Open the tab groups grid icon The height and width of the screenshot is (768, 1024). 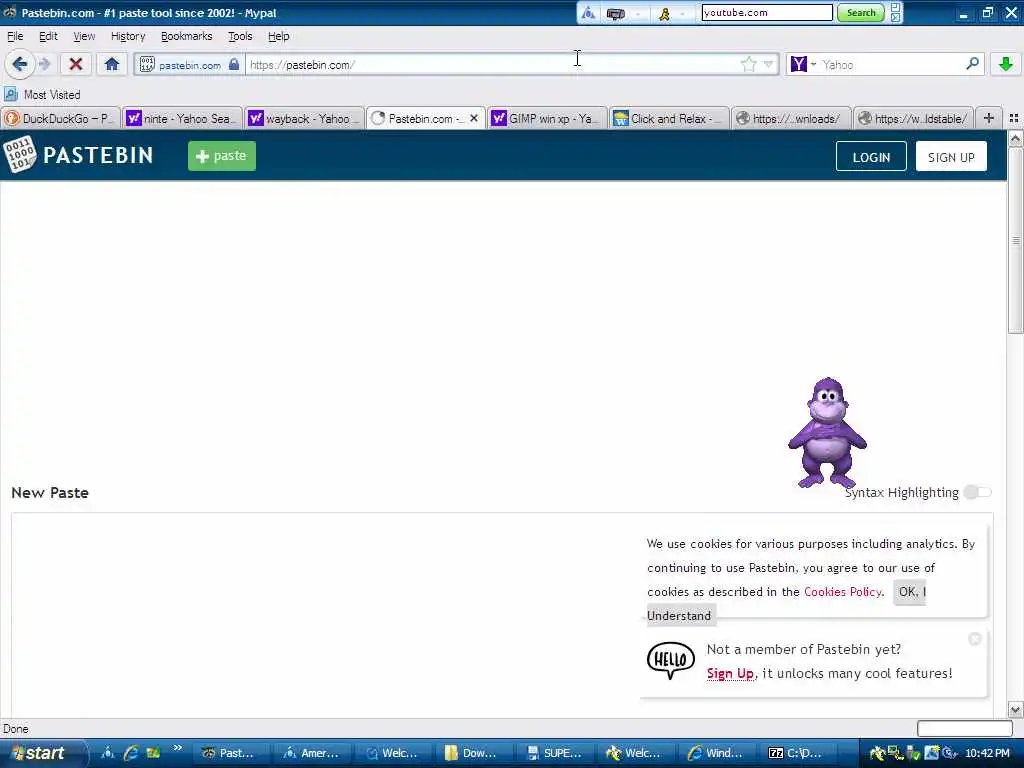point(1014,118)
